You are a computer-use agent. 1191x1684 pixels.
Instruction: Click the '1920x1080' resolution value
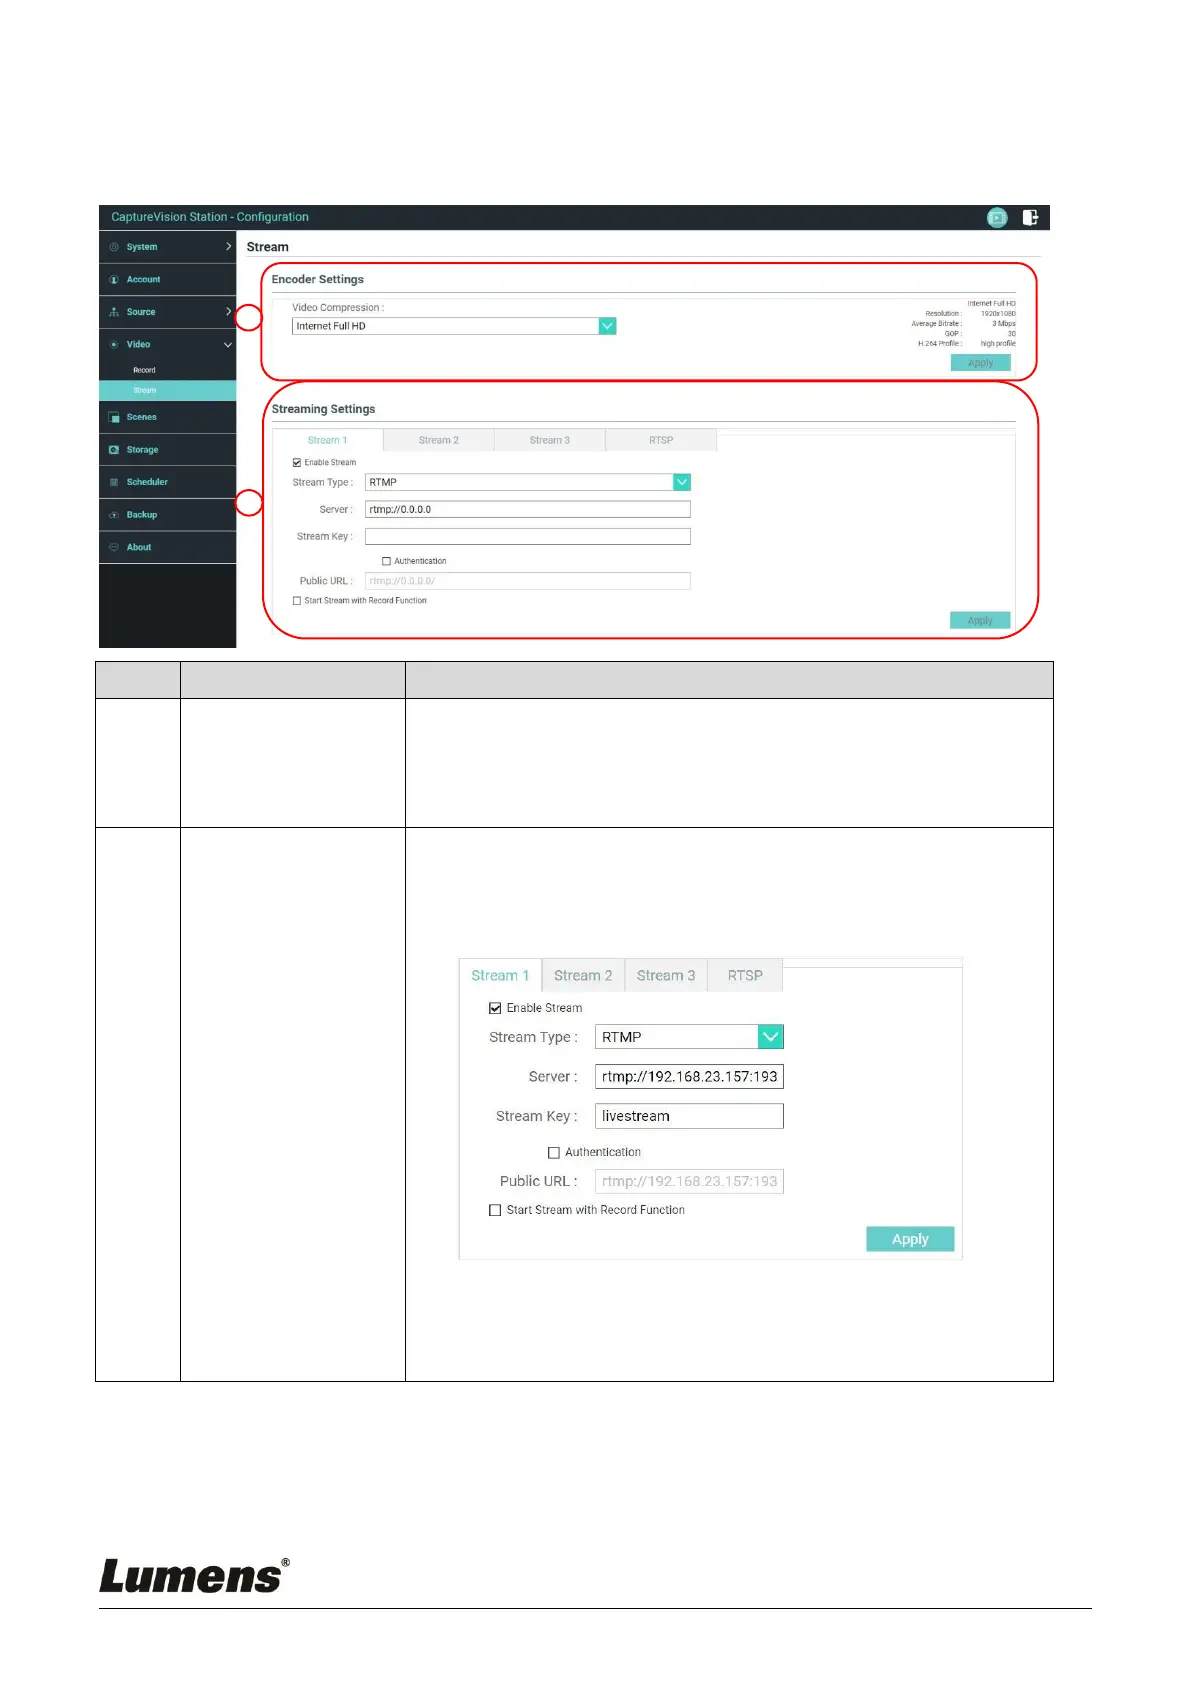coord(998,314)
